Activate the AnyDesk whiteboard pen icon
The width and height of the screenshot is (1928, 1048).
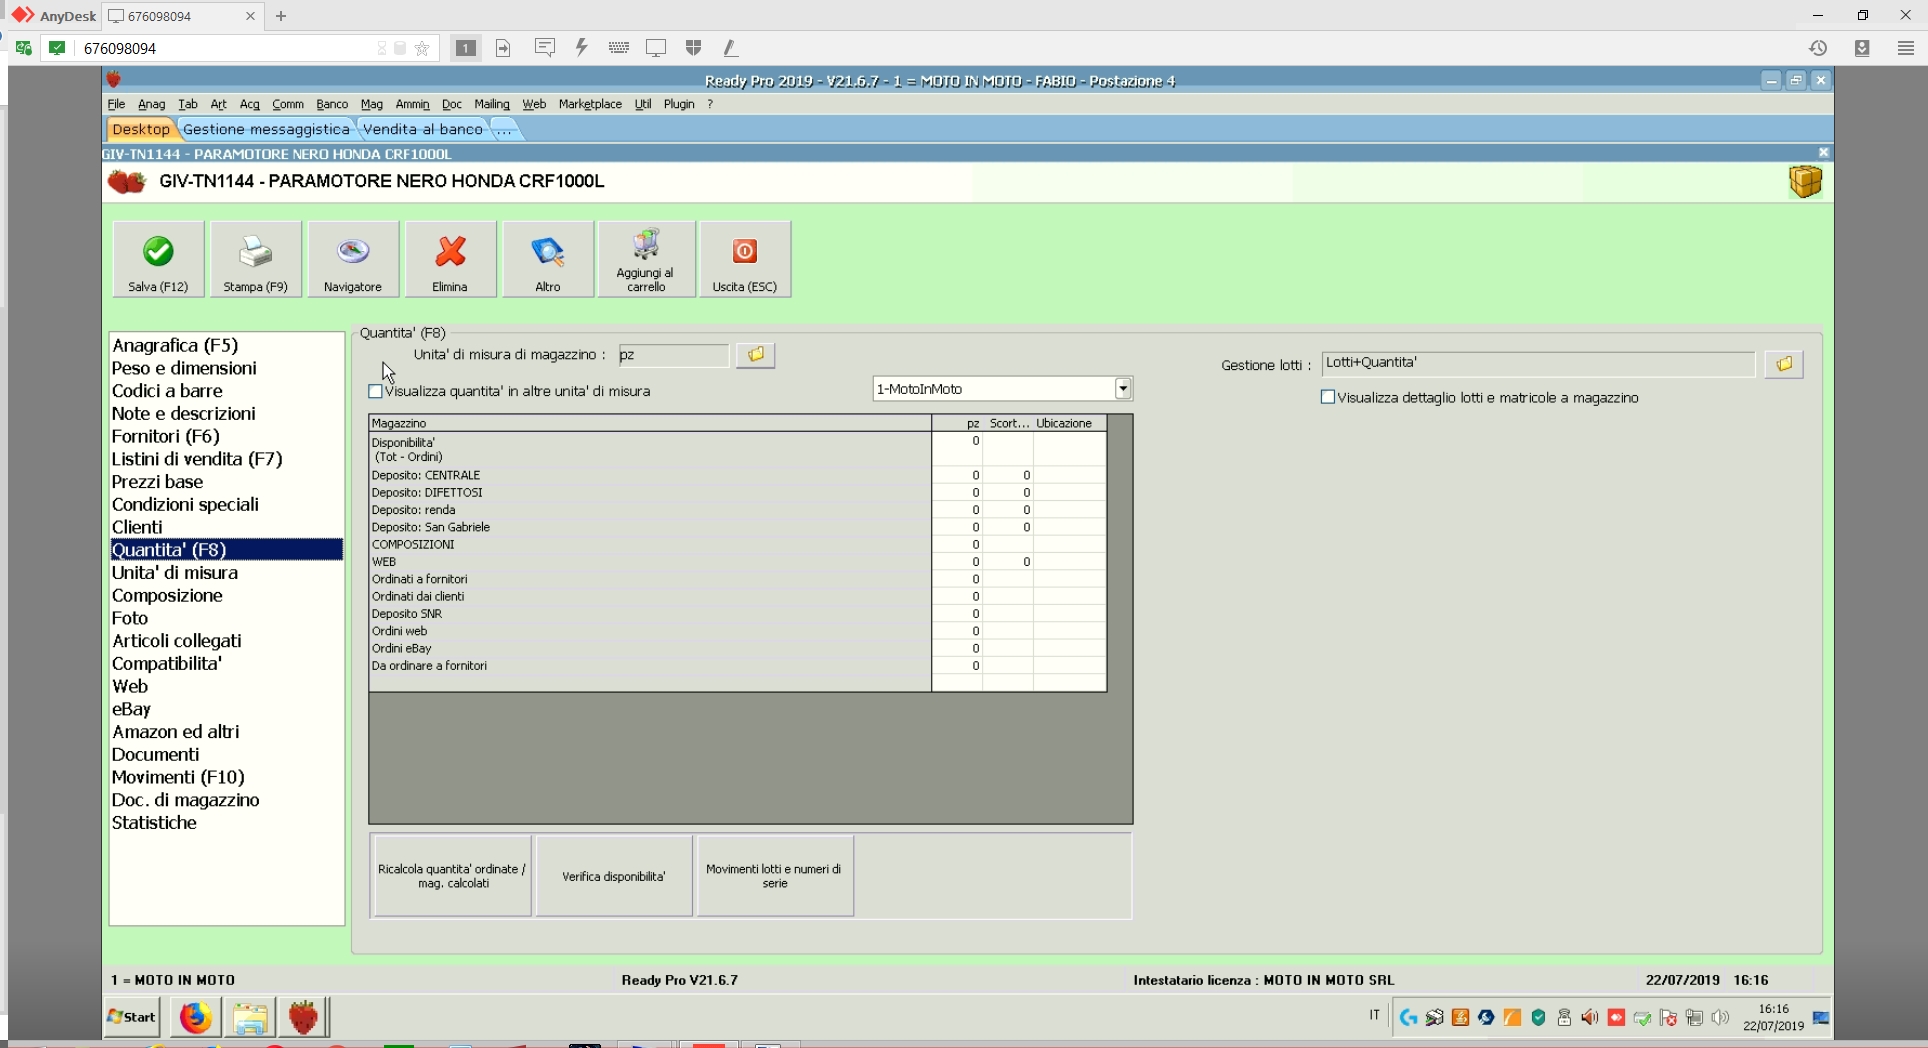[x=731, y=48]
